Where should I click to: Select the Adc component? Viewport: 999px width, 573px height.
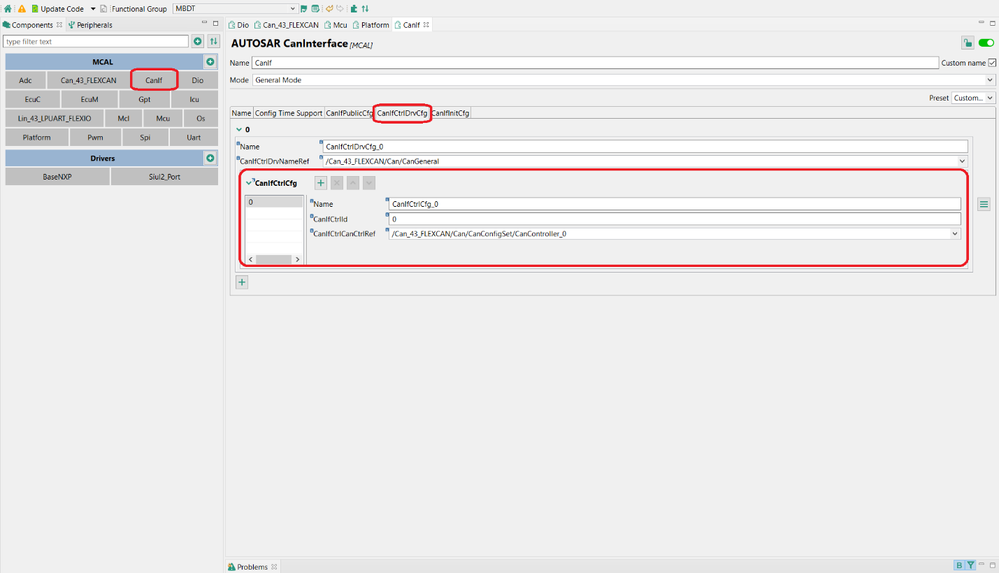[25, 80]
